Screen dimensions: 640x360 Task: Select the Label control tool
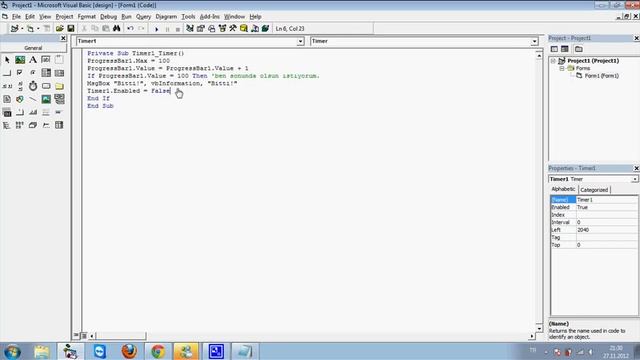[x=33, y=60]
